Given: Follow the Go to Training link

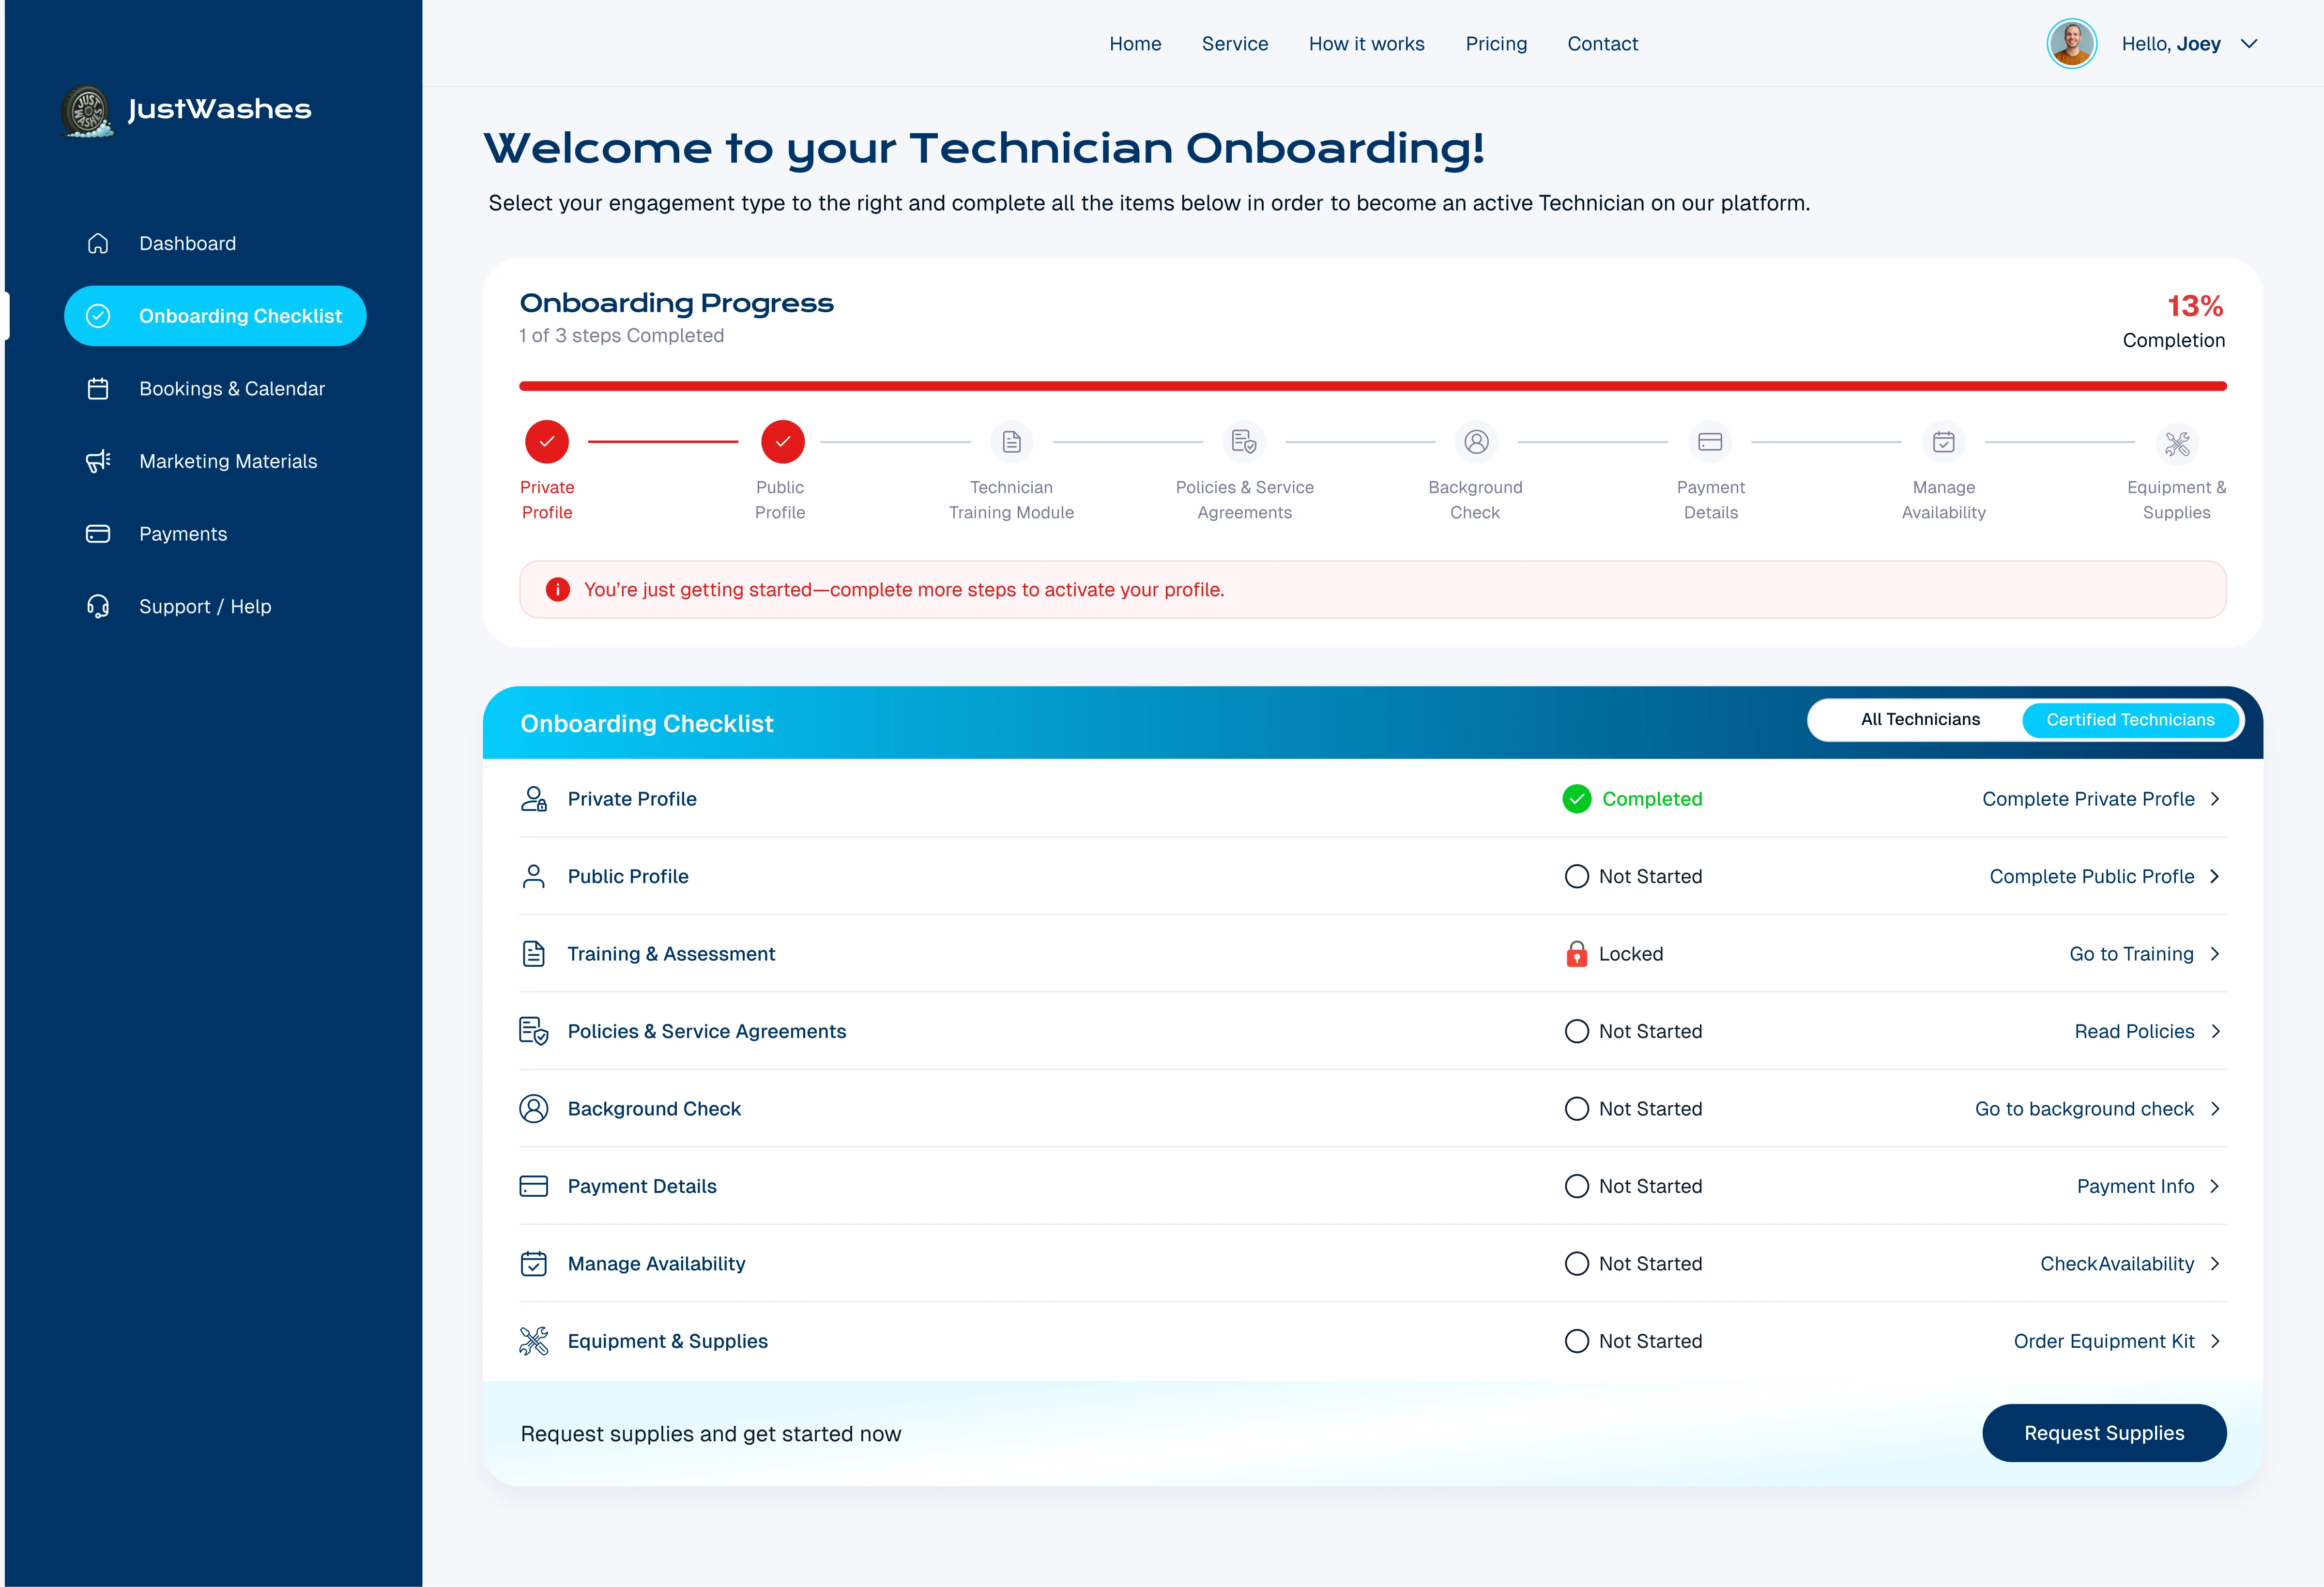Looking at the screenshot, I should tap(2131, 954).
